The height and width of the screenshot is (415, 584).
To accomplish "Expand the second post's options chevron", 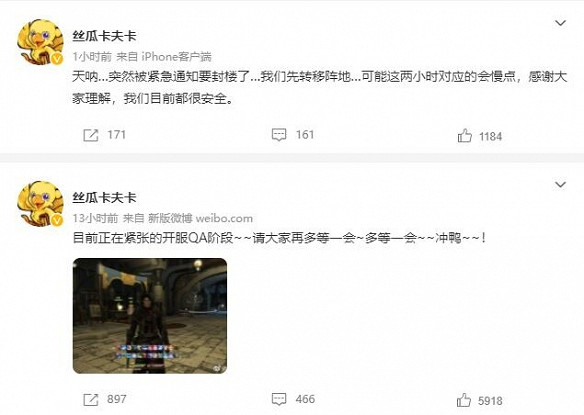I will click(561, 185).
